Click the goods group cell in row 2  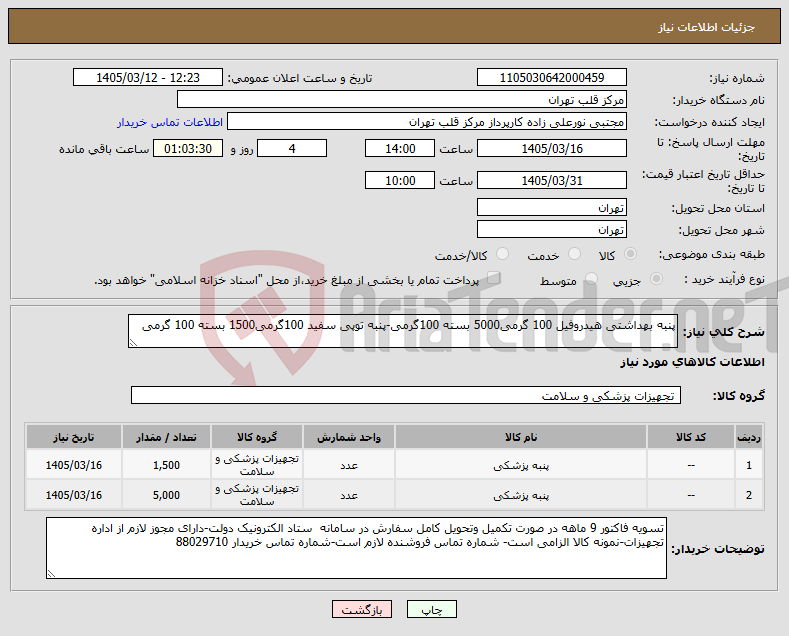pyautogui.click(x=257, y=495)
